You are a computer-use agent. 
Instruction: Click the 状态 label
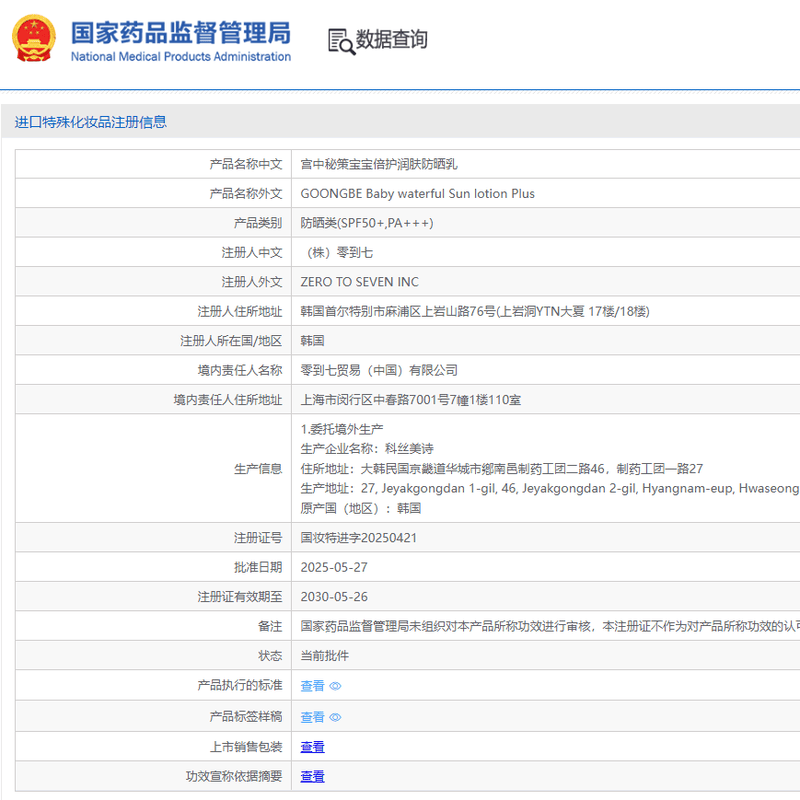pos(270,656)
